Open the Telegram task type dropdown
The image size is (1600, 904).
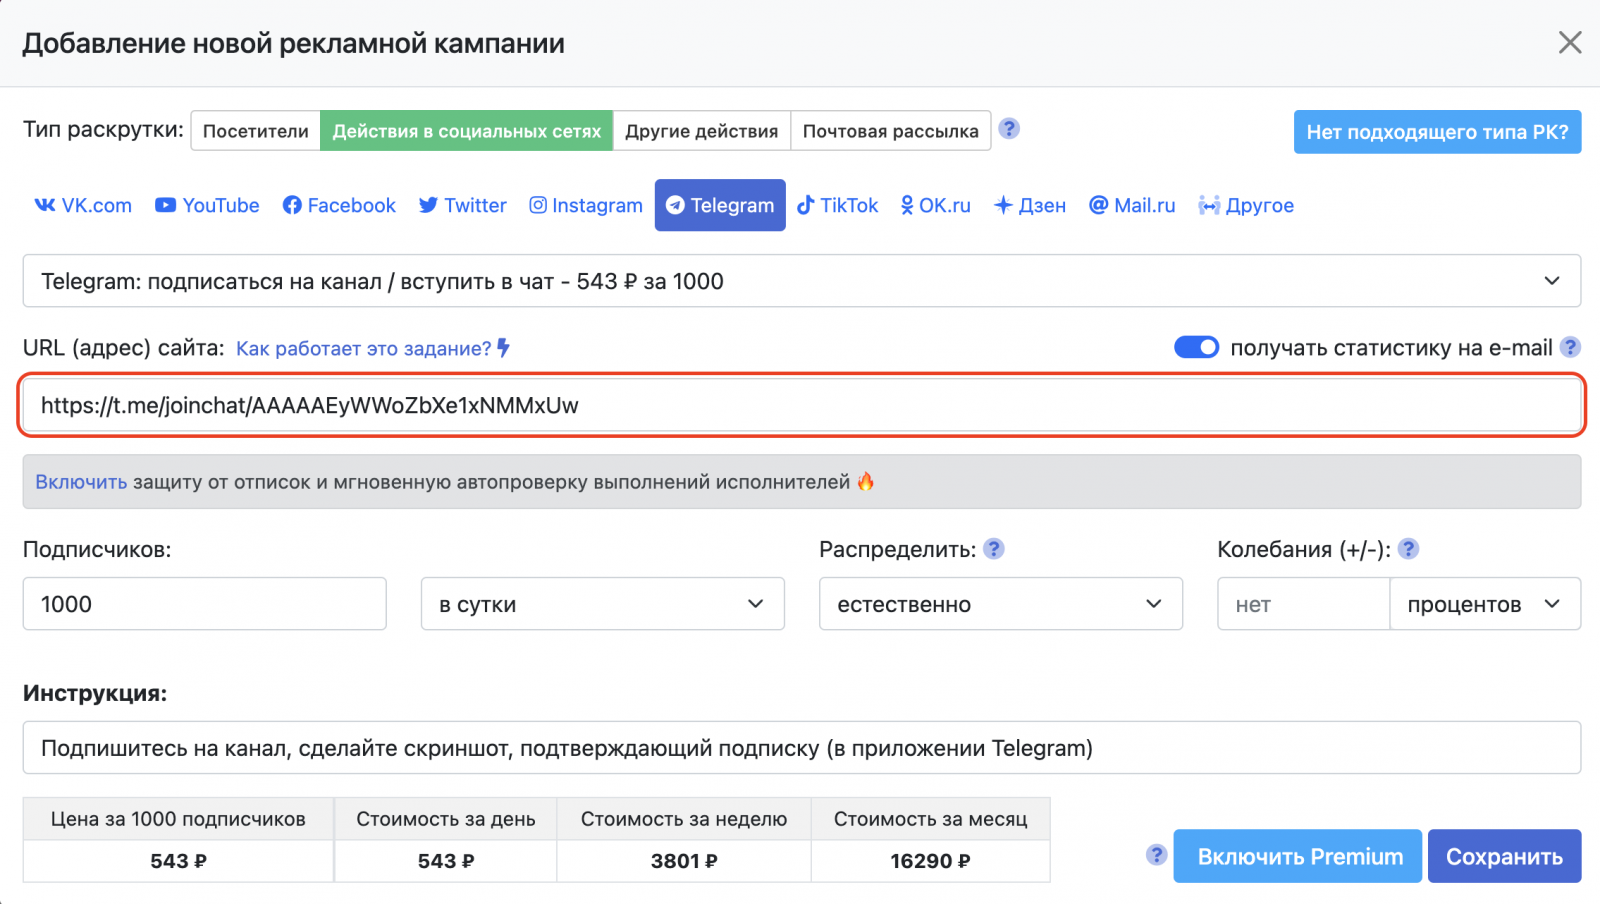click(801, 281)
